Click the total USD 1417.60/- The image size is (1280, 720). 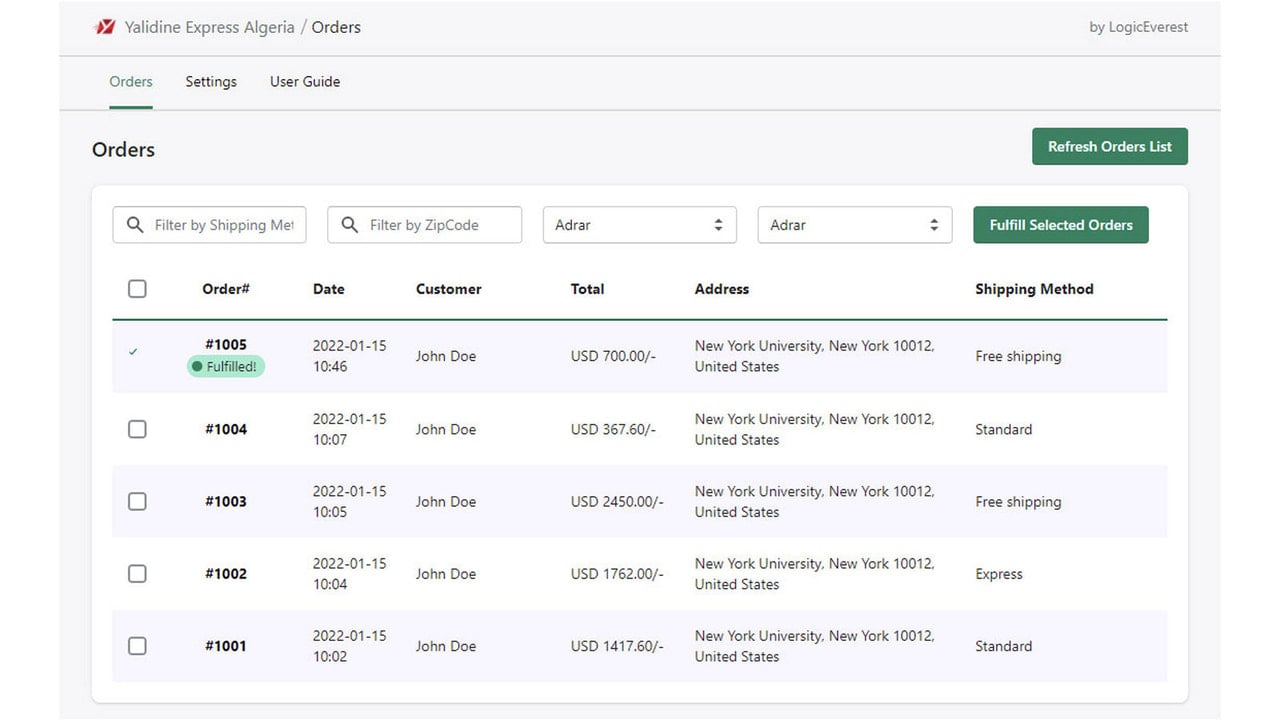(617, 646)
